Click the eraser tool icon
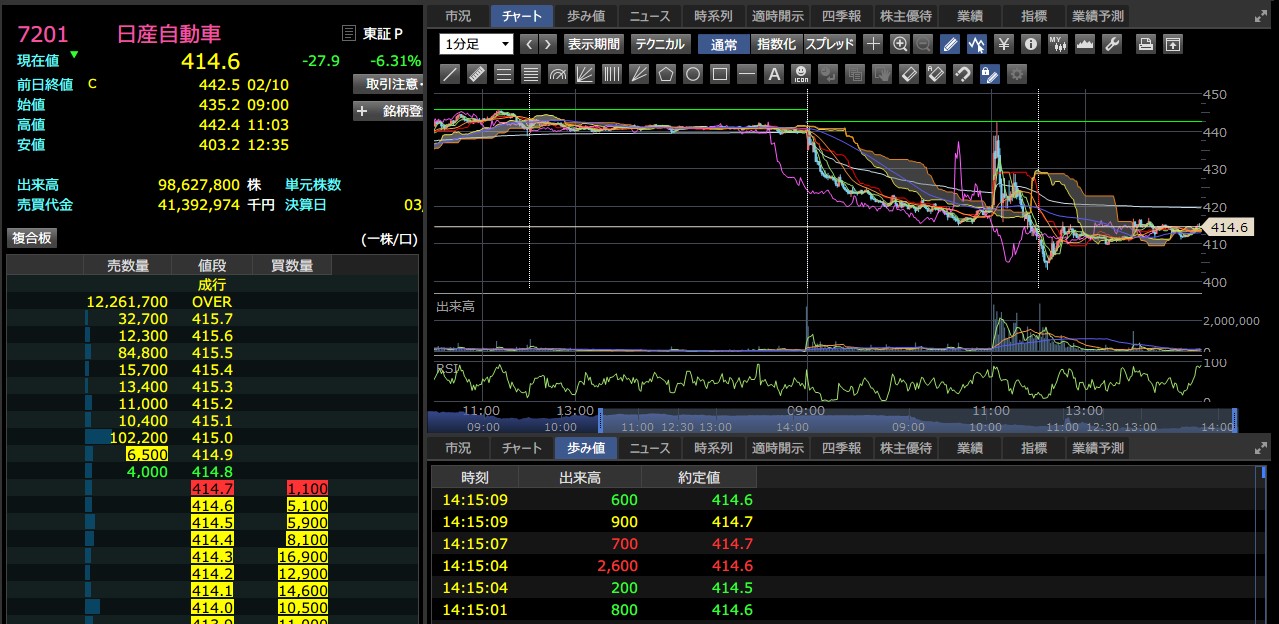Image resolution: width=1279 pixels, height=624 pixels. click(908, 74)
